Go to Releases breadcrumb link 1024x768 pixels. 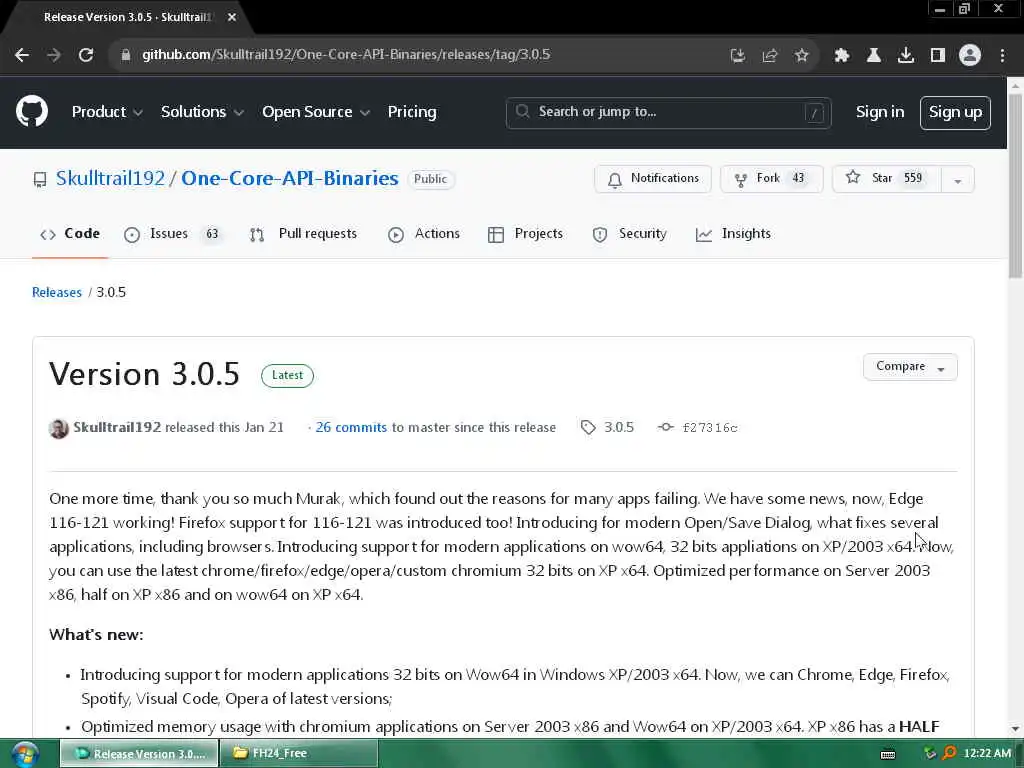57,293
